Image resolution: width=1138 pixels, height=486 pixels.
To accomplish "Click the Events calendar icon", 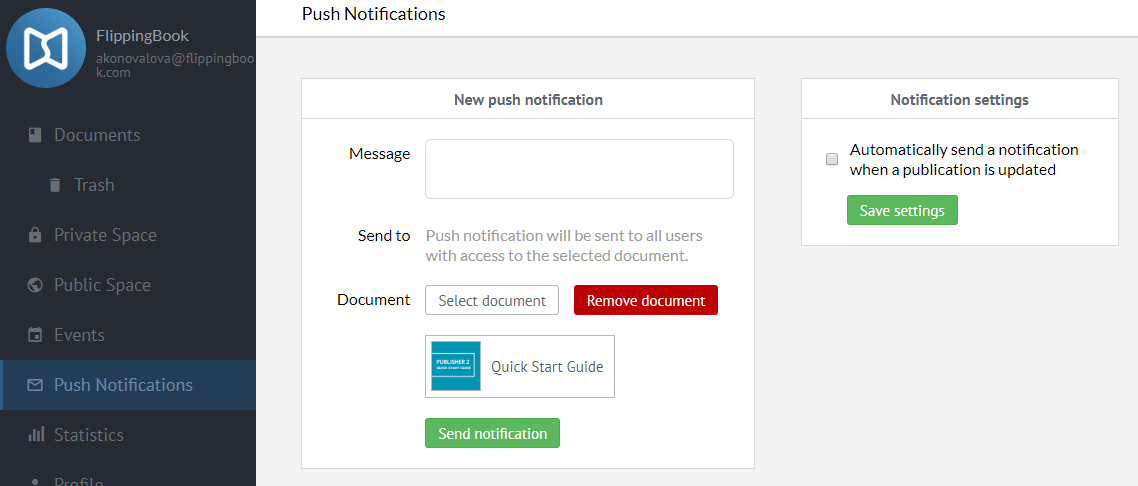I will tap(35, 335).
